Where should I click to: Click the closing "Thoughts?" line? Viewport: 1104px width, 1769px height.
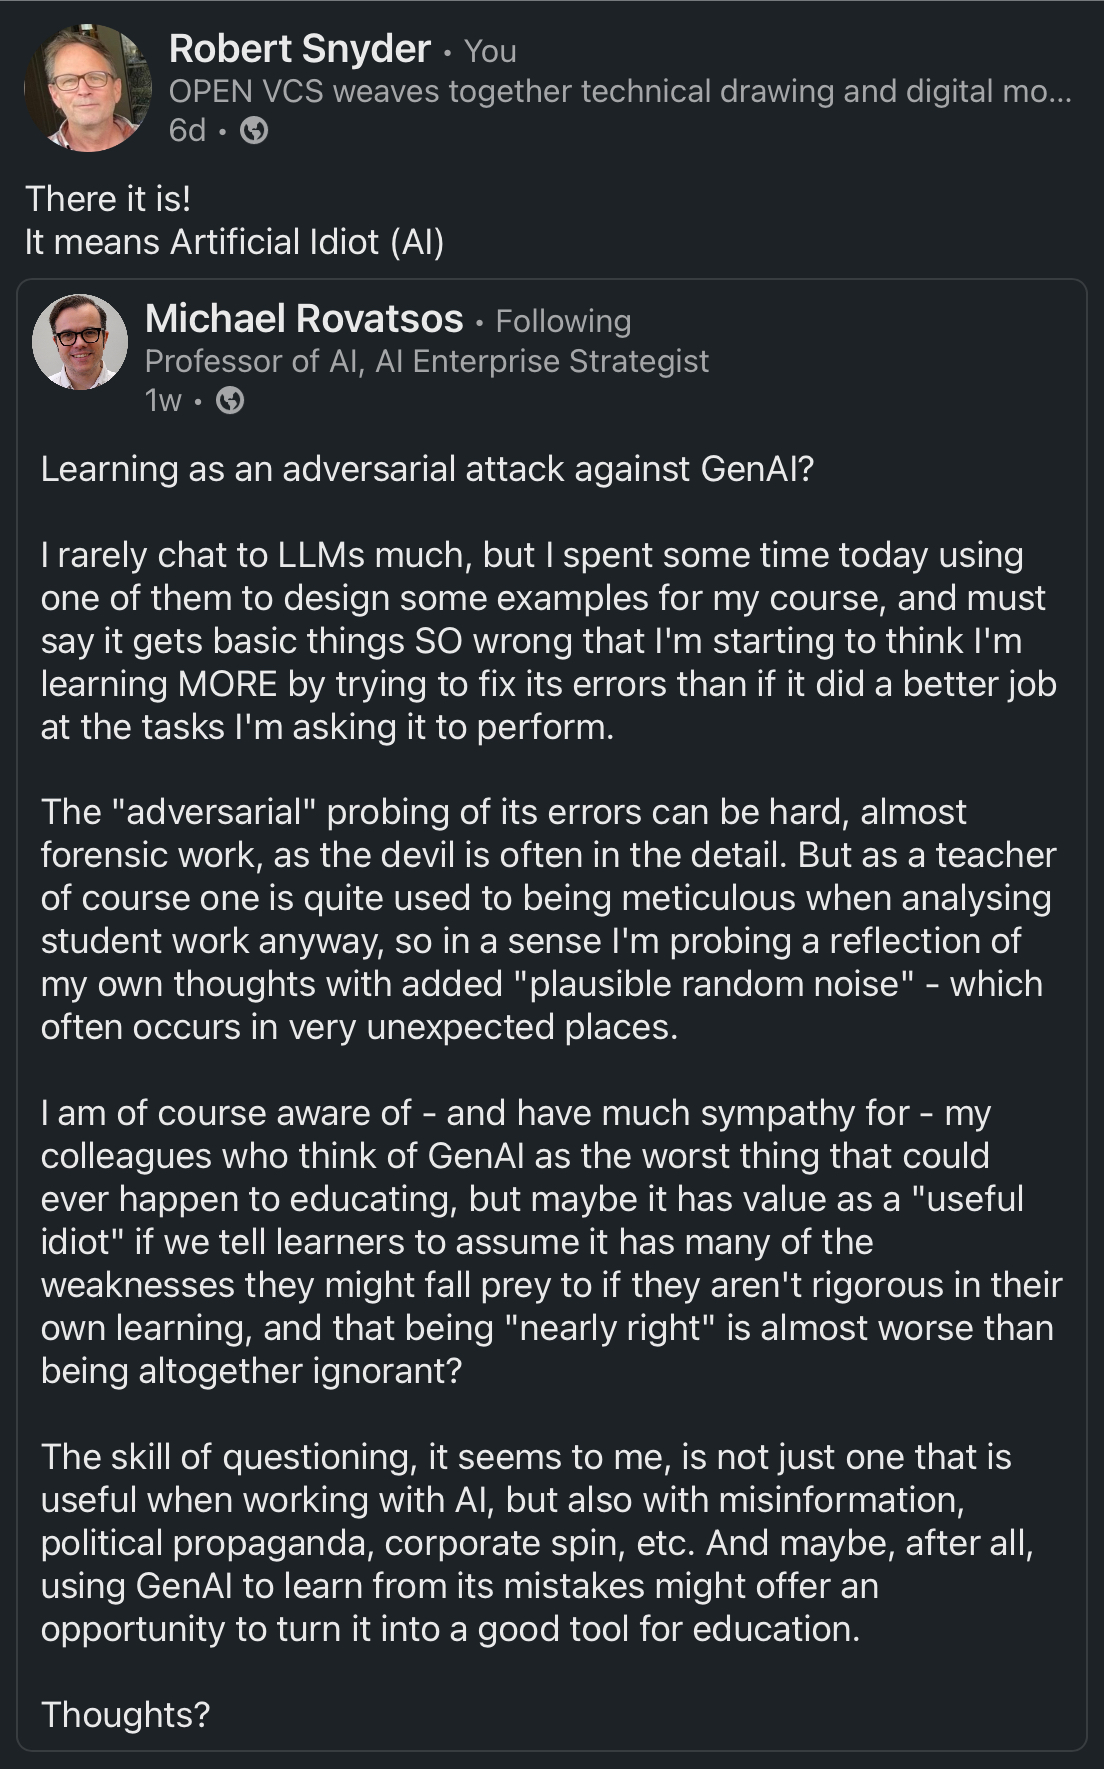125,1714
